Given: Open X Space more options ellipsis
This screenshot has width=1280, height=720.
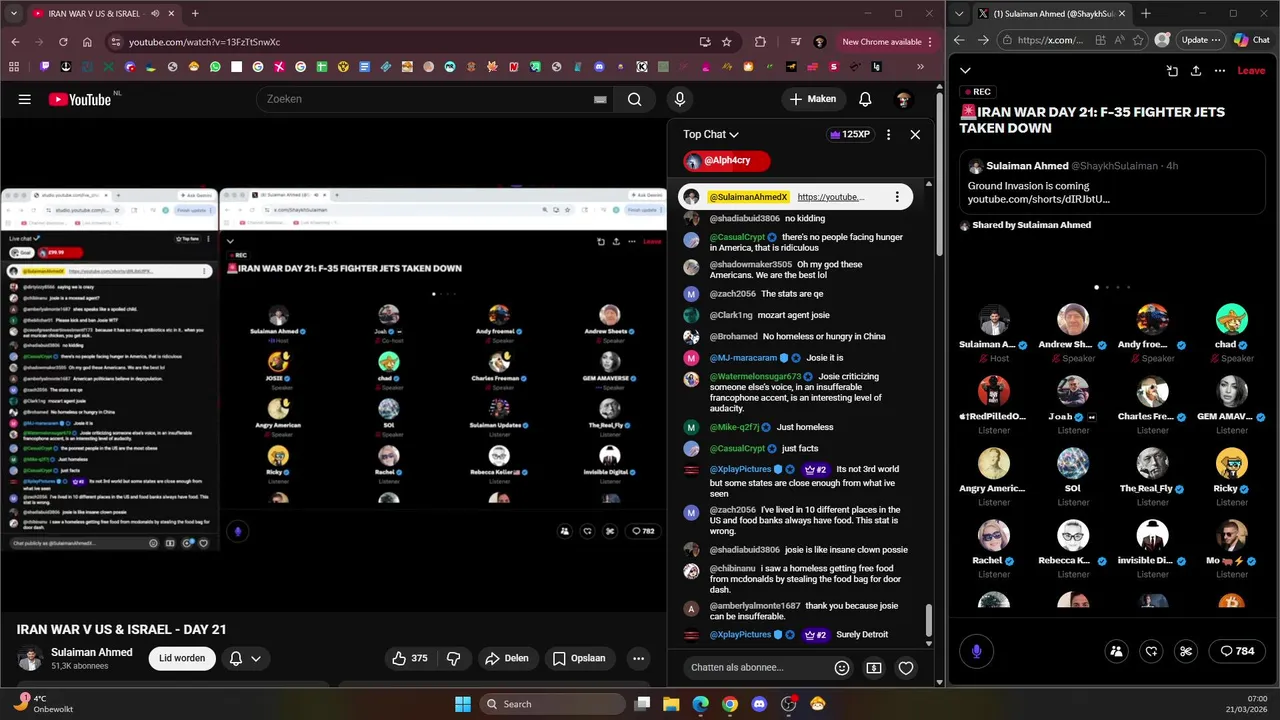Looking at the screenshot, I should tap(1220, 71).
